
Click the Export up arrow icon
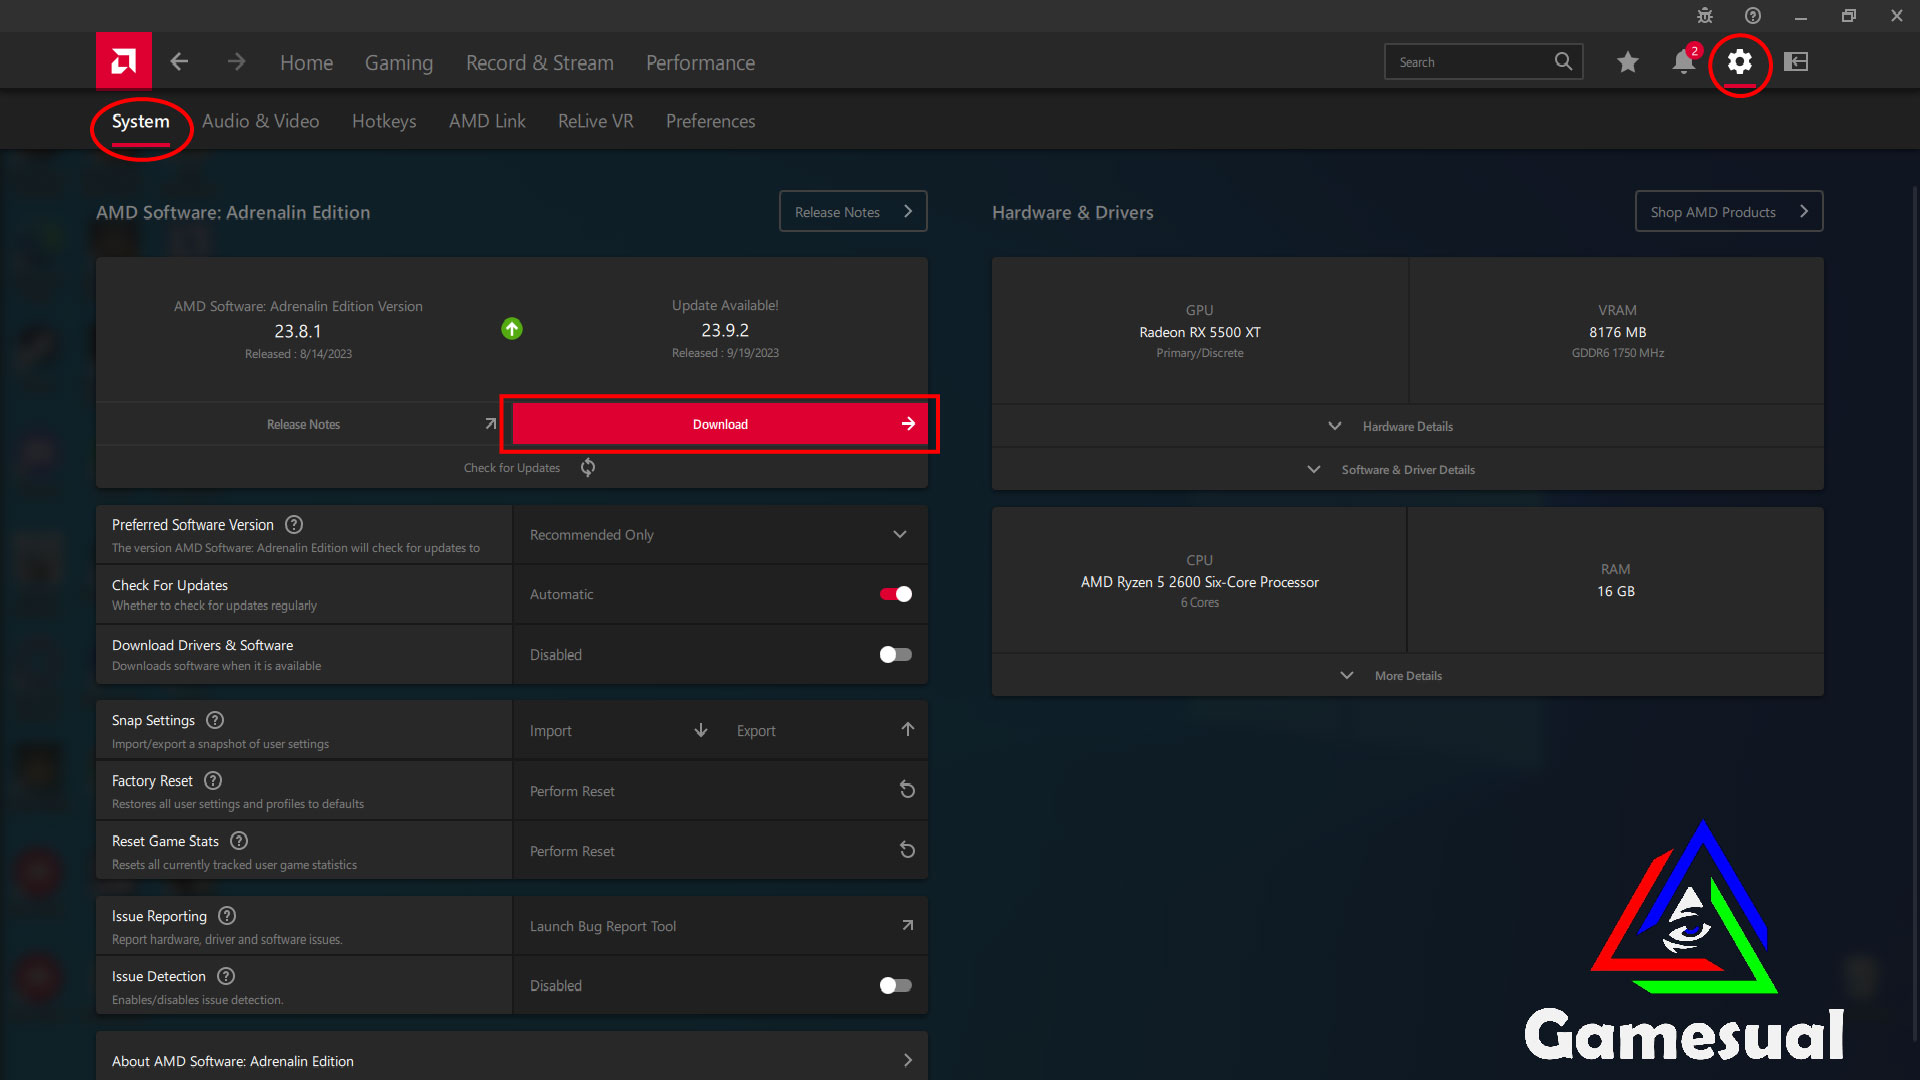(908, 730)
